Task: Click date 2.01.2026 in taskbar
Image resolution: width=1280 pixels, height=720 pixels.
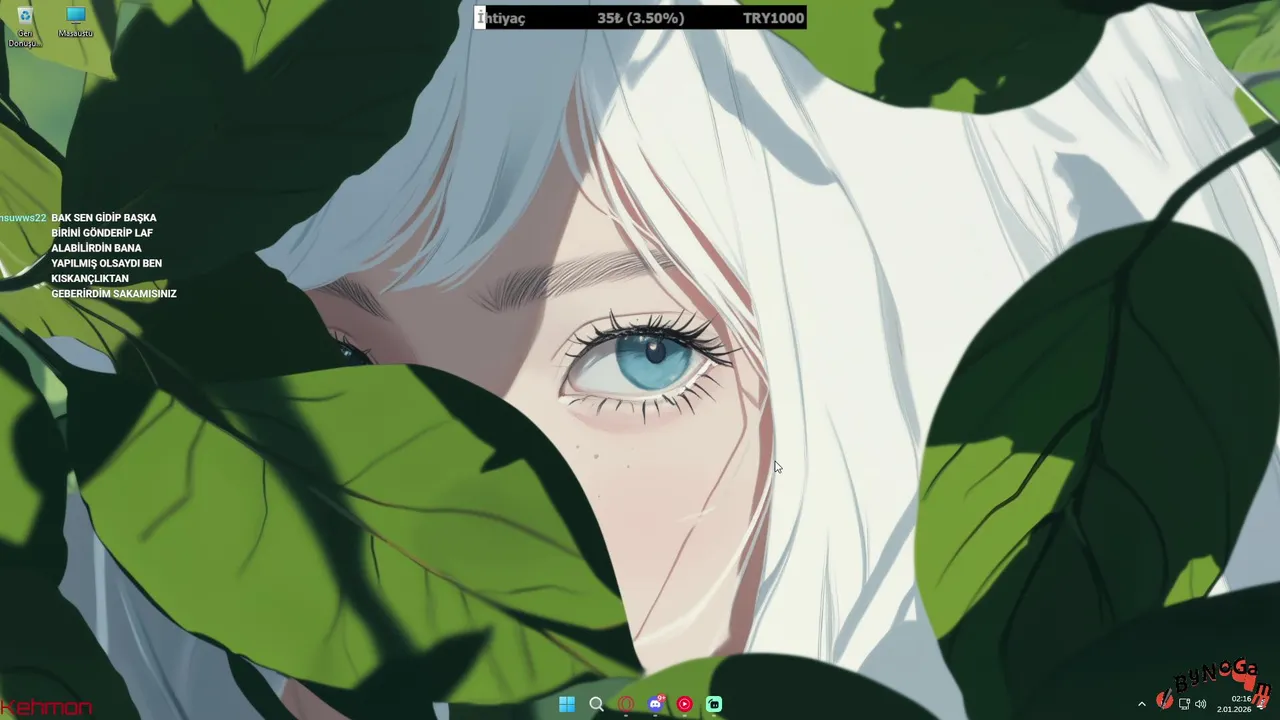Action: coord(1234,709)
